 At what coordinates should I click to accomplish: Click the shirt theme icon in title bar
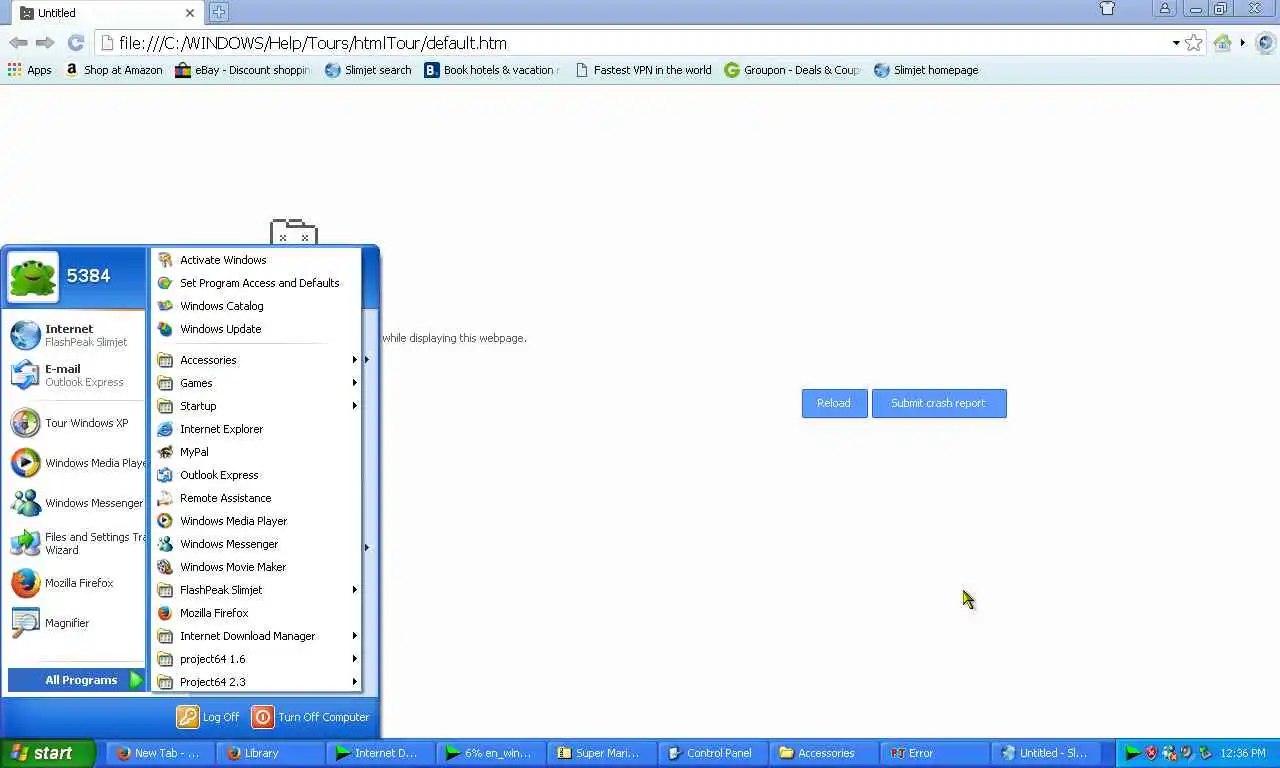point(1107,9)
